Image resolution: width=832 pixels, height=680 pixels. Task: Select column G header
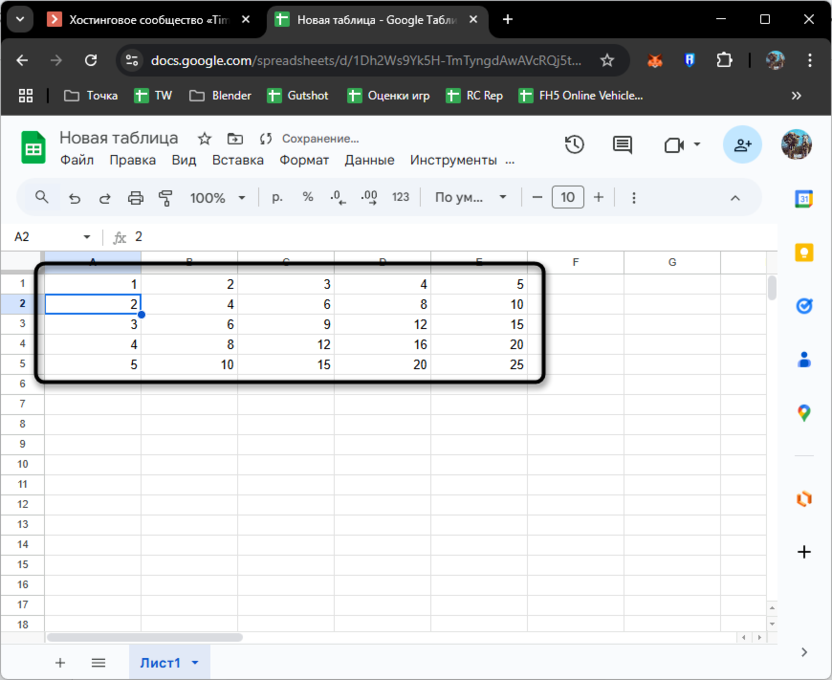tap(672, 263)
